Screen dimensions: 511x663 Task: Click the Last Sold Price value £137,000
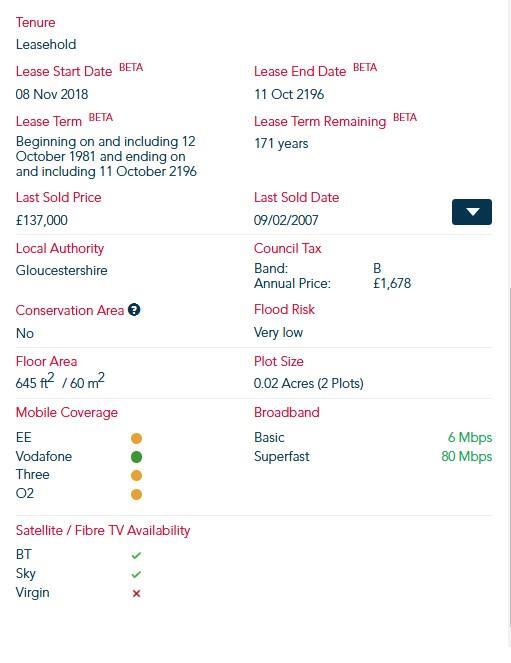click(41, 220)
